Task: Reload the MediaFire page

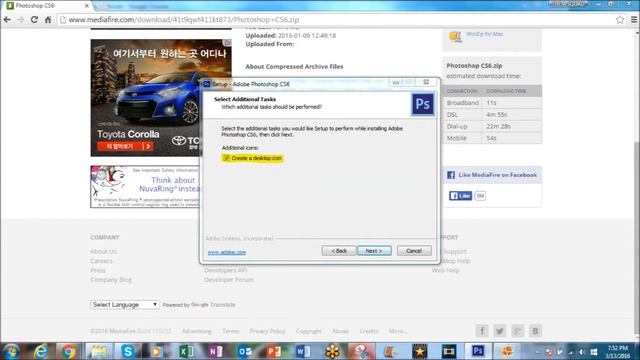Action: pos(34,20)
